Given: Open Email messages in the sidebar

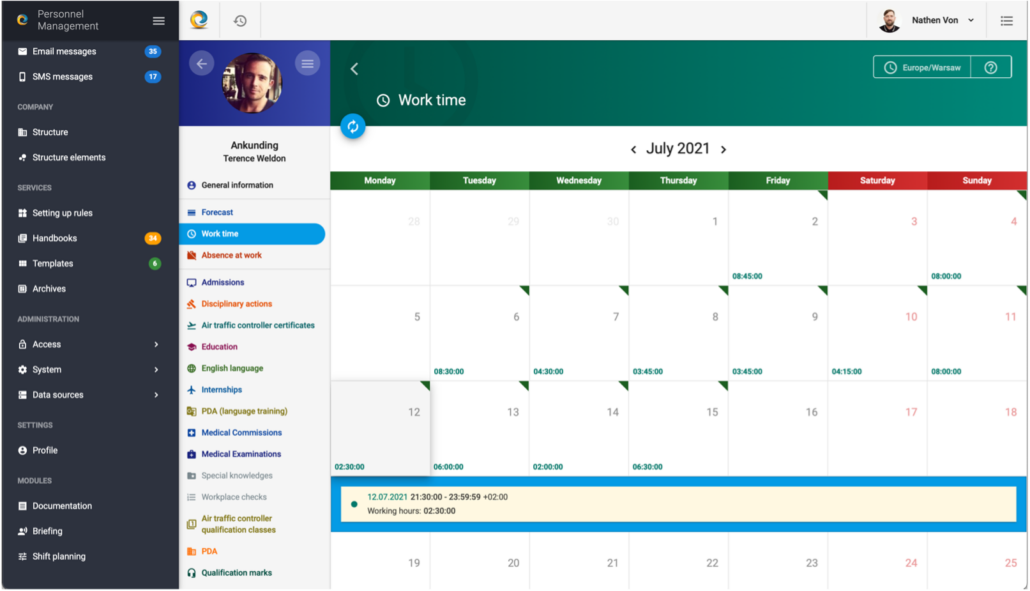Looking at the screenshot, I should [64, 51].
